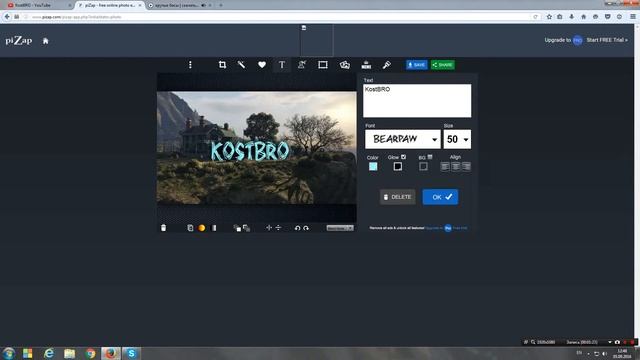Open Google Chrome from the taskbar
This screenshot has height=360, width=640.
tap(91, 353)
